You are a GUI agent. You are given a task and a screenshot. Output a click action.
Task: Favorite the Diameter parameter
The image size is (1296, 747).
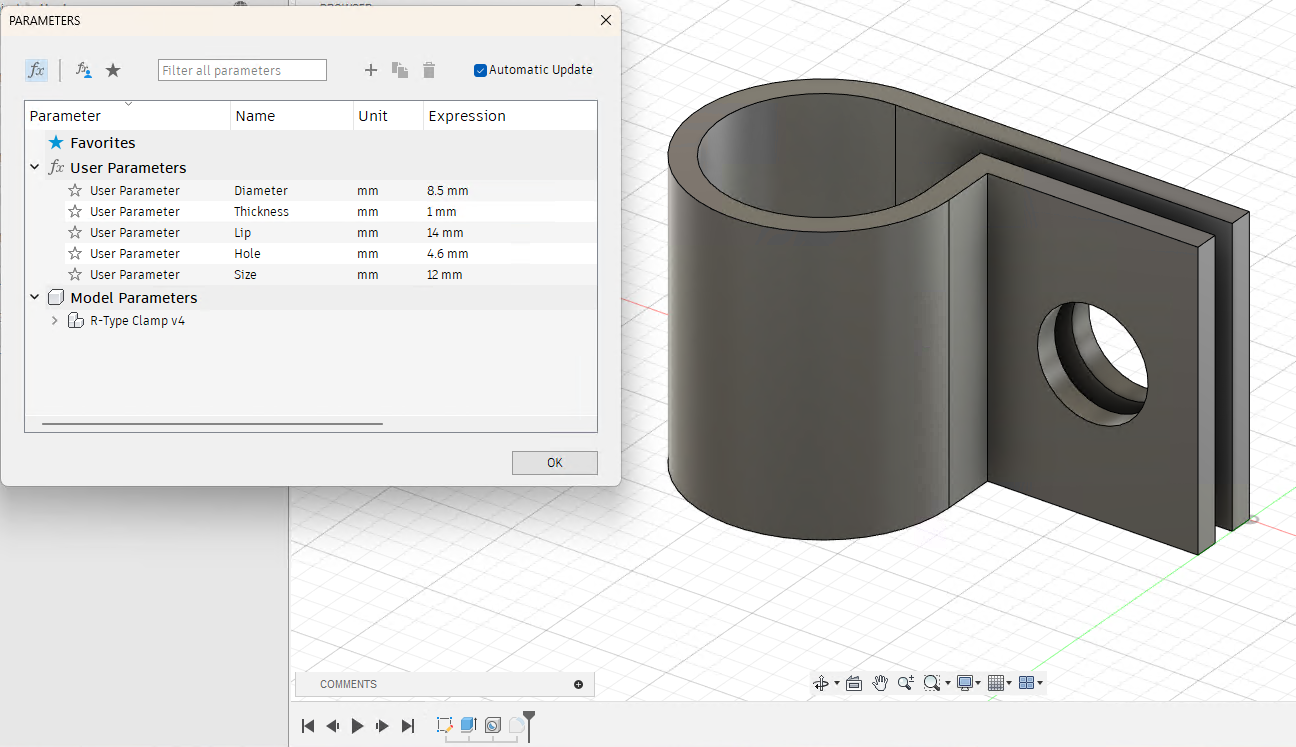coord(75,190)
